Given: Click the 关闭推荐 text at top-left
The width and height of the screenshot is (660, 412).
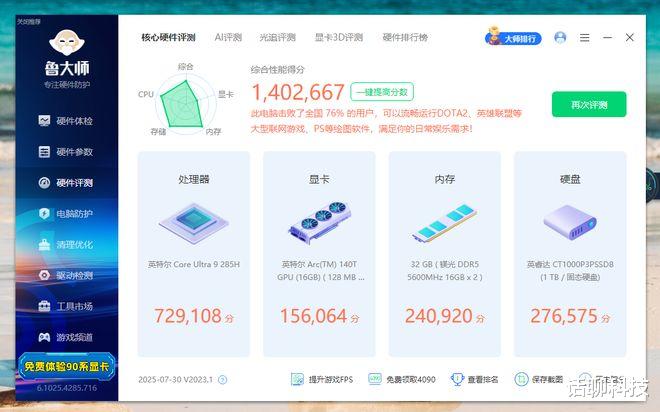Looking at the screenshot, I should click(x=29, y=21).
